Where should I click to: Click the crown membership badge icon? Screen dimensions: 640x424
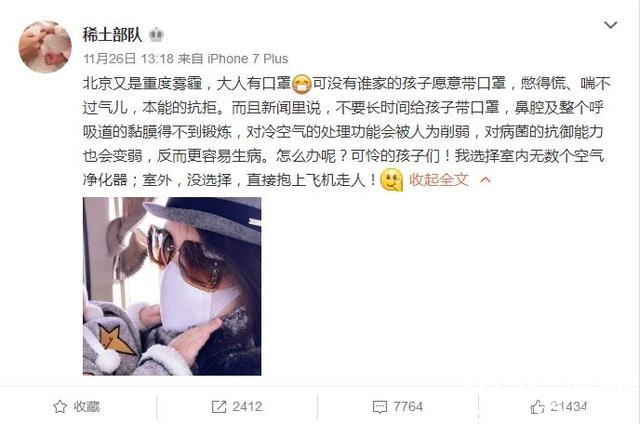(x=156, y=35)
